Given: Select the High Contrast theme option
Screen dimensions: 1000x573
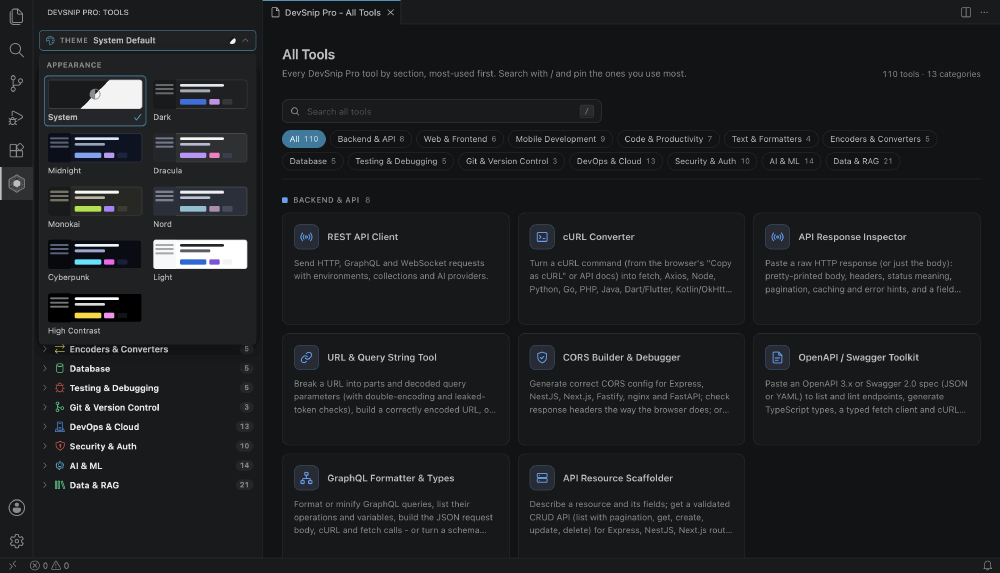Looking at the screenshot, I should 94,314.
